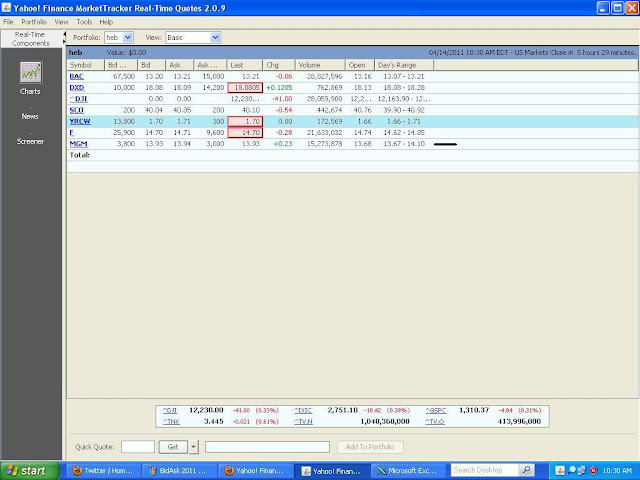Image resolution: width=640 pixels, height=480 pixels.
Task: Expand the View Basic dropdown
Action: click(x=216, y=38)
